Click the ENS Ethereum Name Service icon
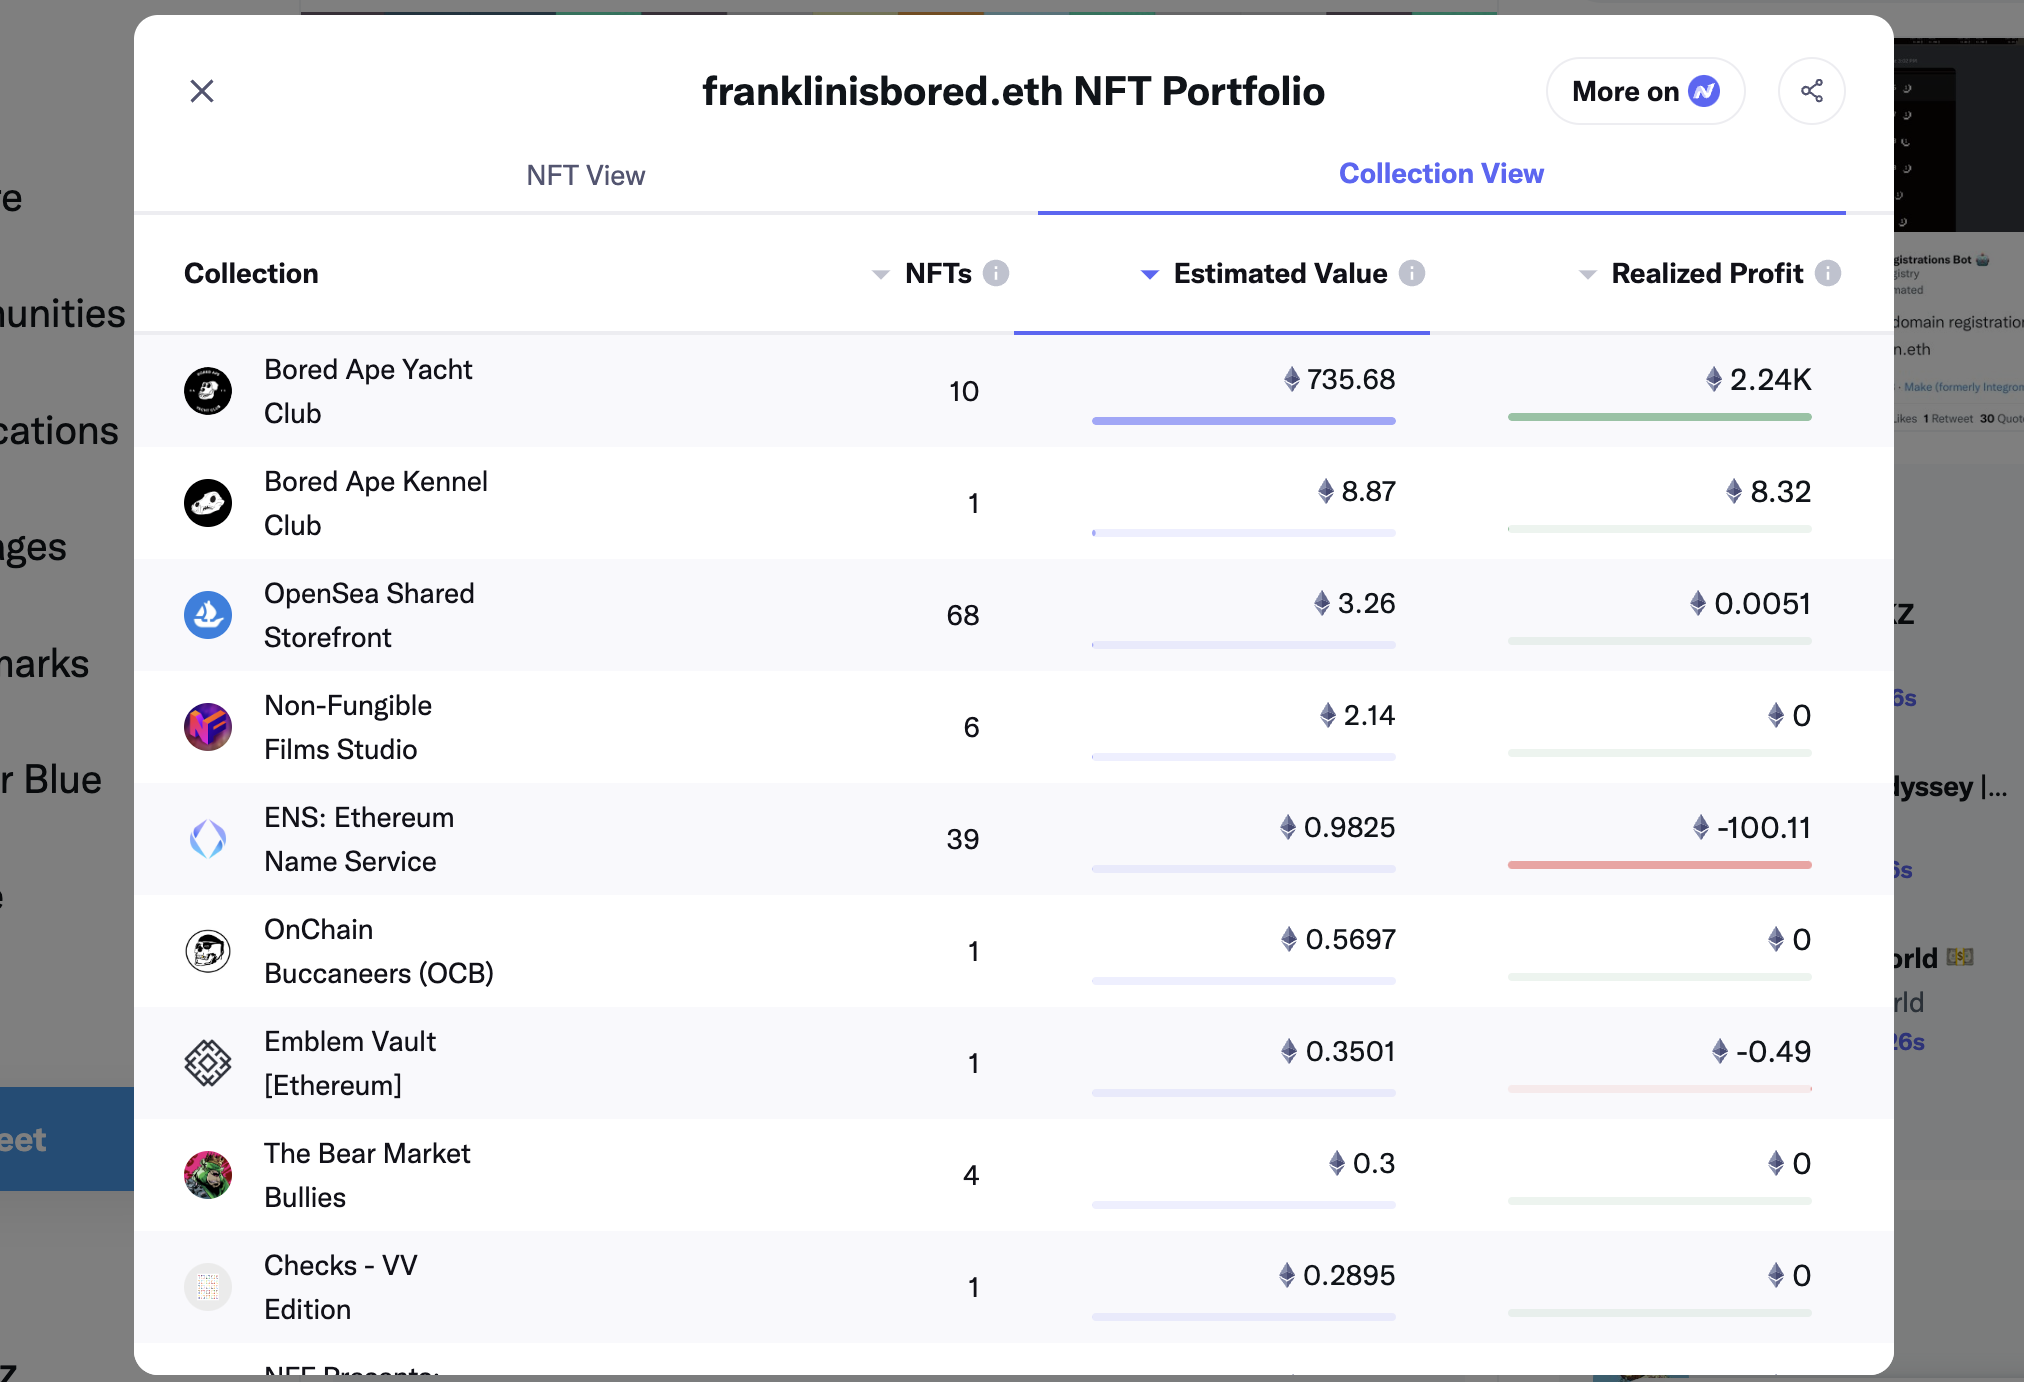Image resolution: width=2024 pixels, height=1382 pixels. pos(208,839)
